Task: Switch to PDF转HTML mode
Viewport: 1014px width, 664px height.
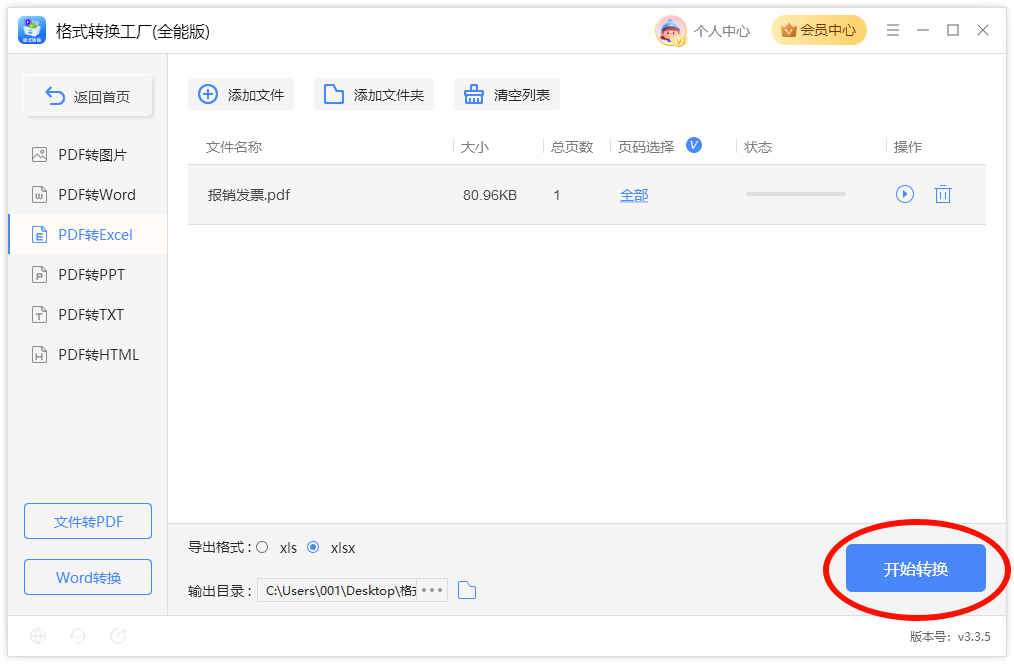Action: click(x=88, y=355)
